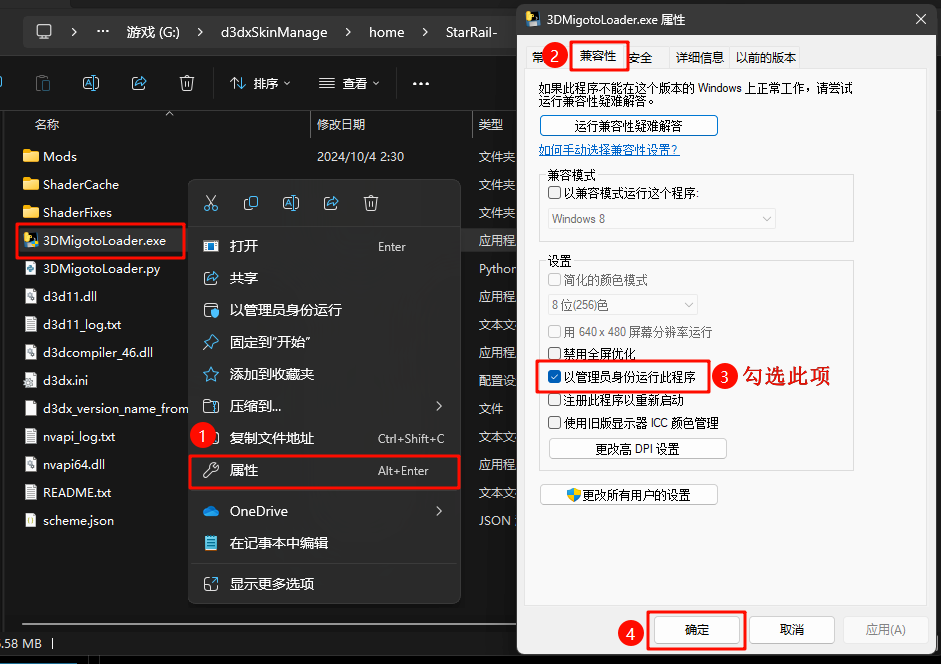Viewport: 941px width, 664px height.
Task: Click 运行兼容性疑难解答 button
Action: 628,126
